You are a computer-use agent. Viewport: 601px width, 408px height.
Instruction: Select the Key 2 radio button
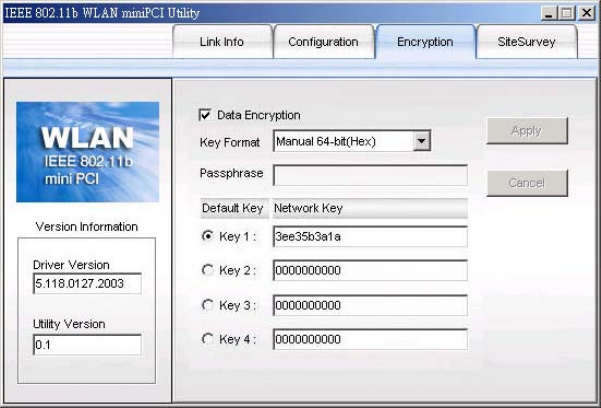[x=208, y=270]
